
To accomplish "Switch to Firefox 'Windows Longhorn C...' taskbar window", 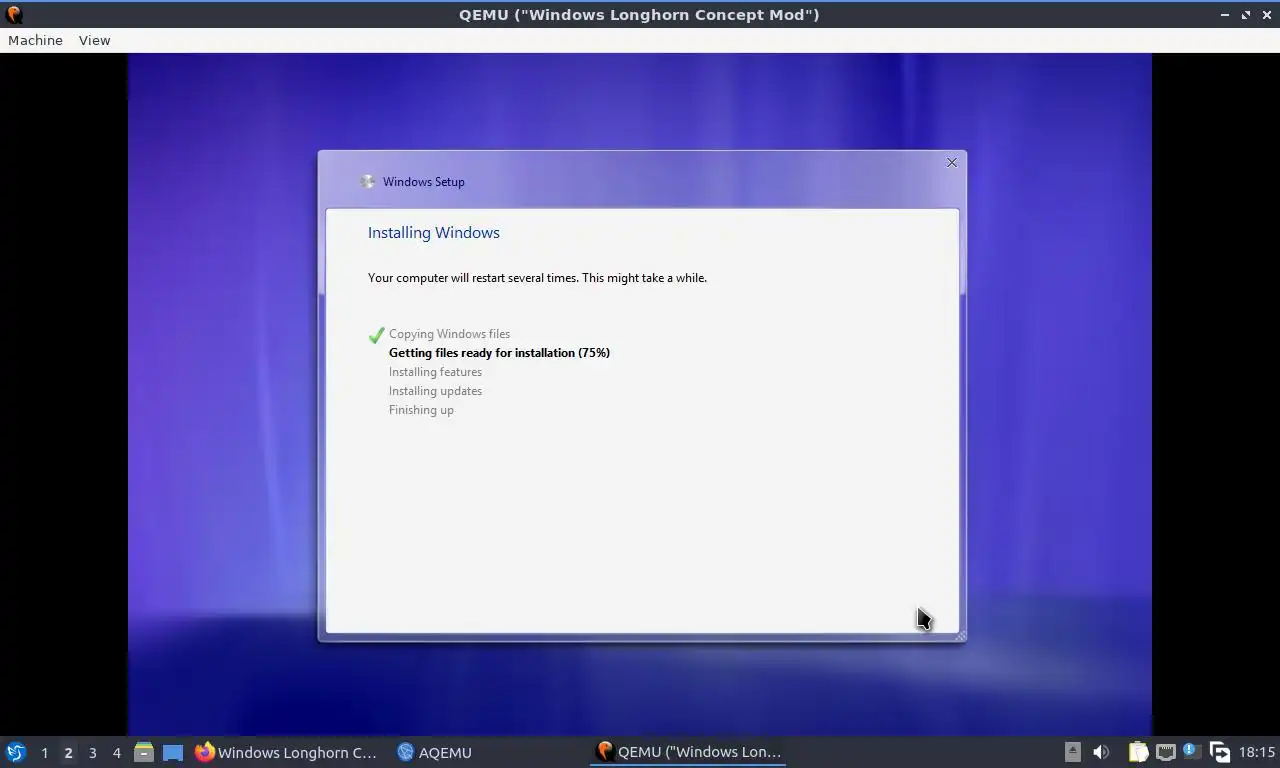I will pos(287,752).
